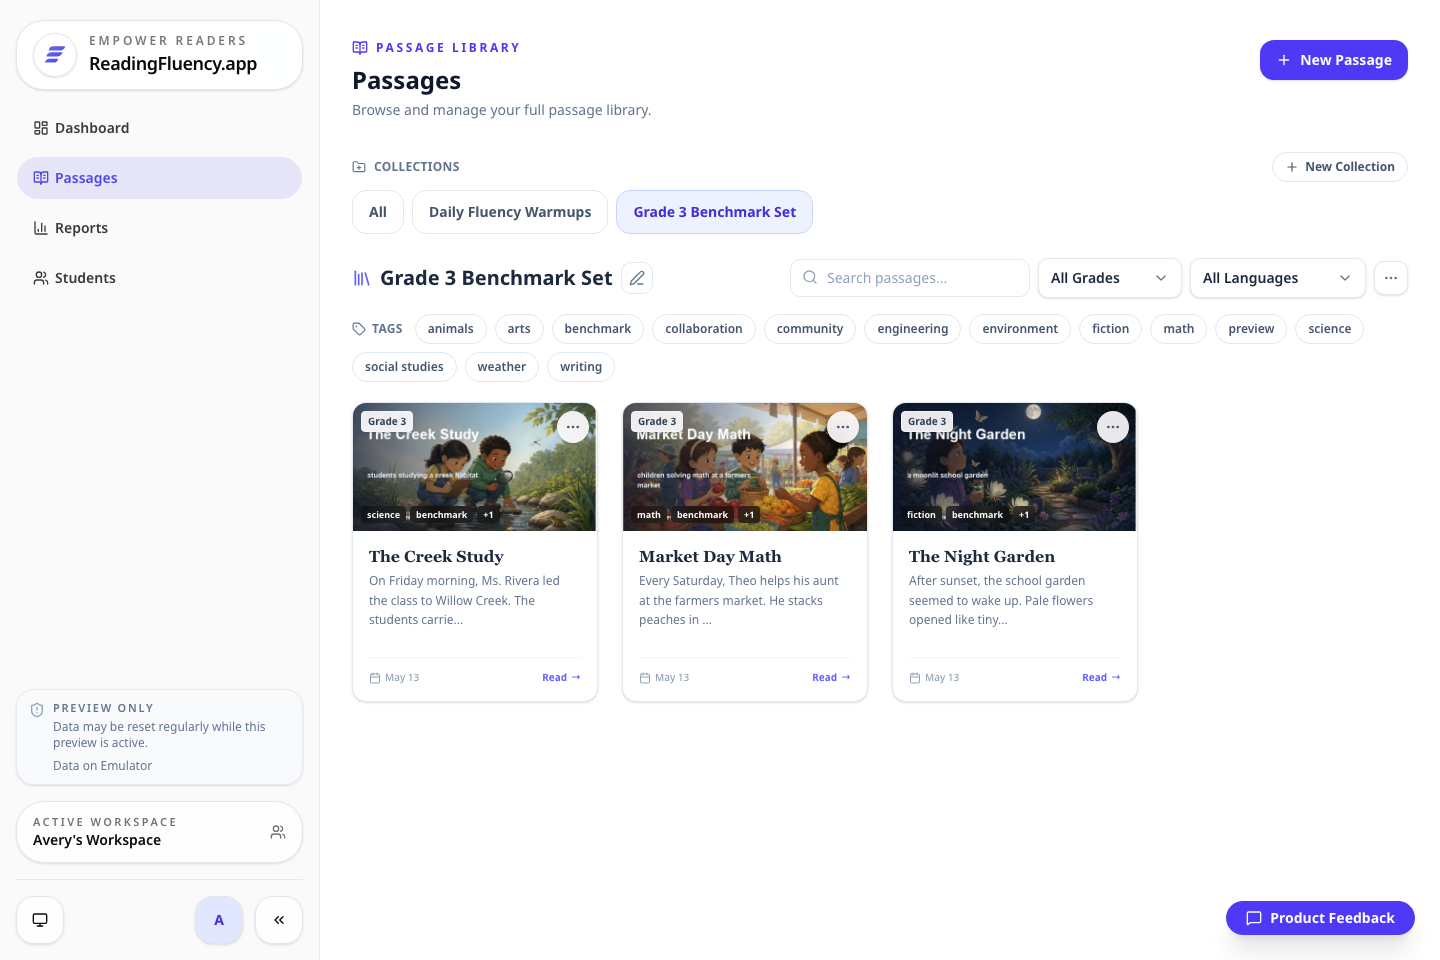The image size is (1440, 960).
Task: Open the user avatar A menu
Action: pyautogui.click(x=219, y=920)
